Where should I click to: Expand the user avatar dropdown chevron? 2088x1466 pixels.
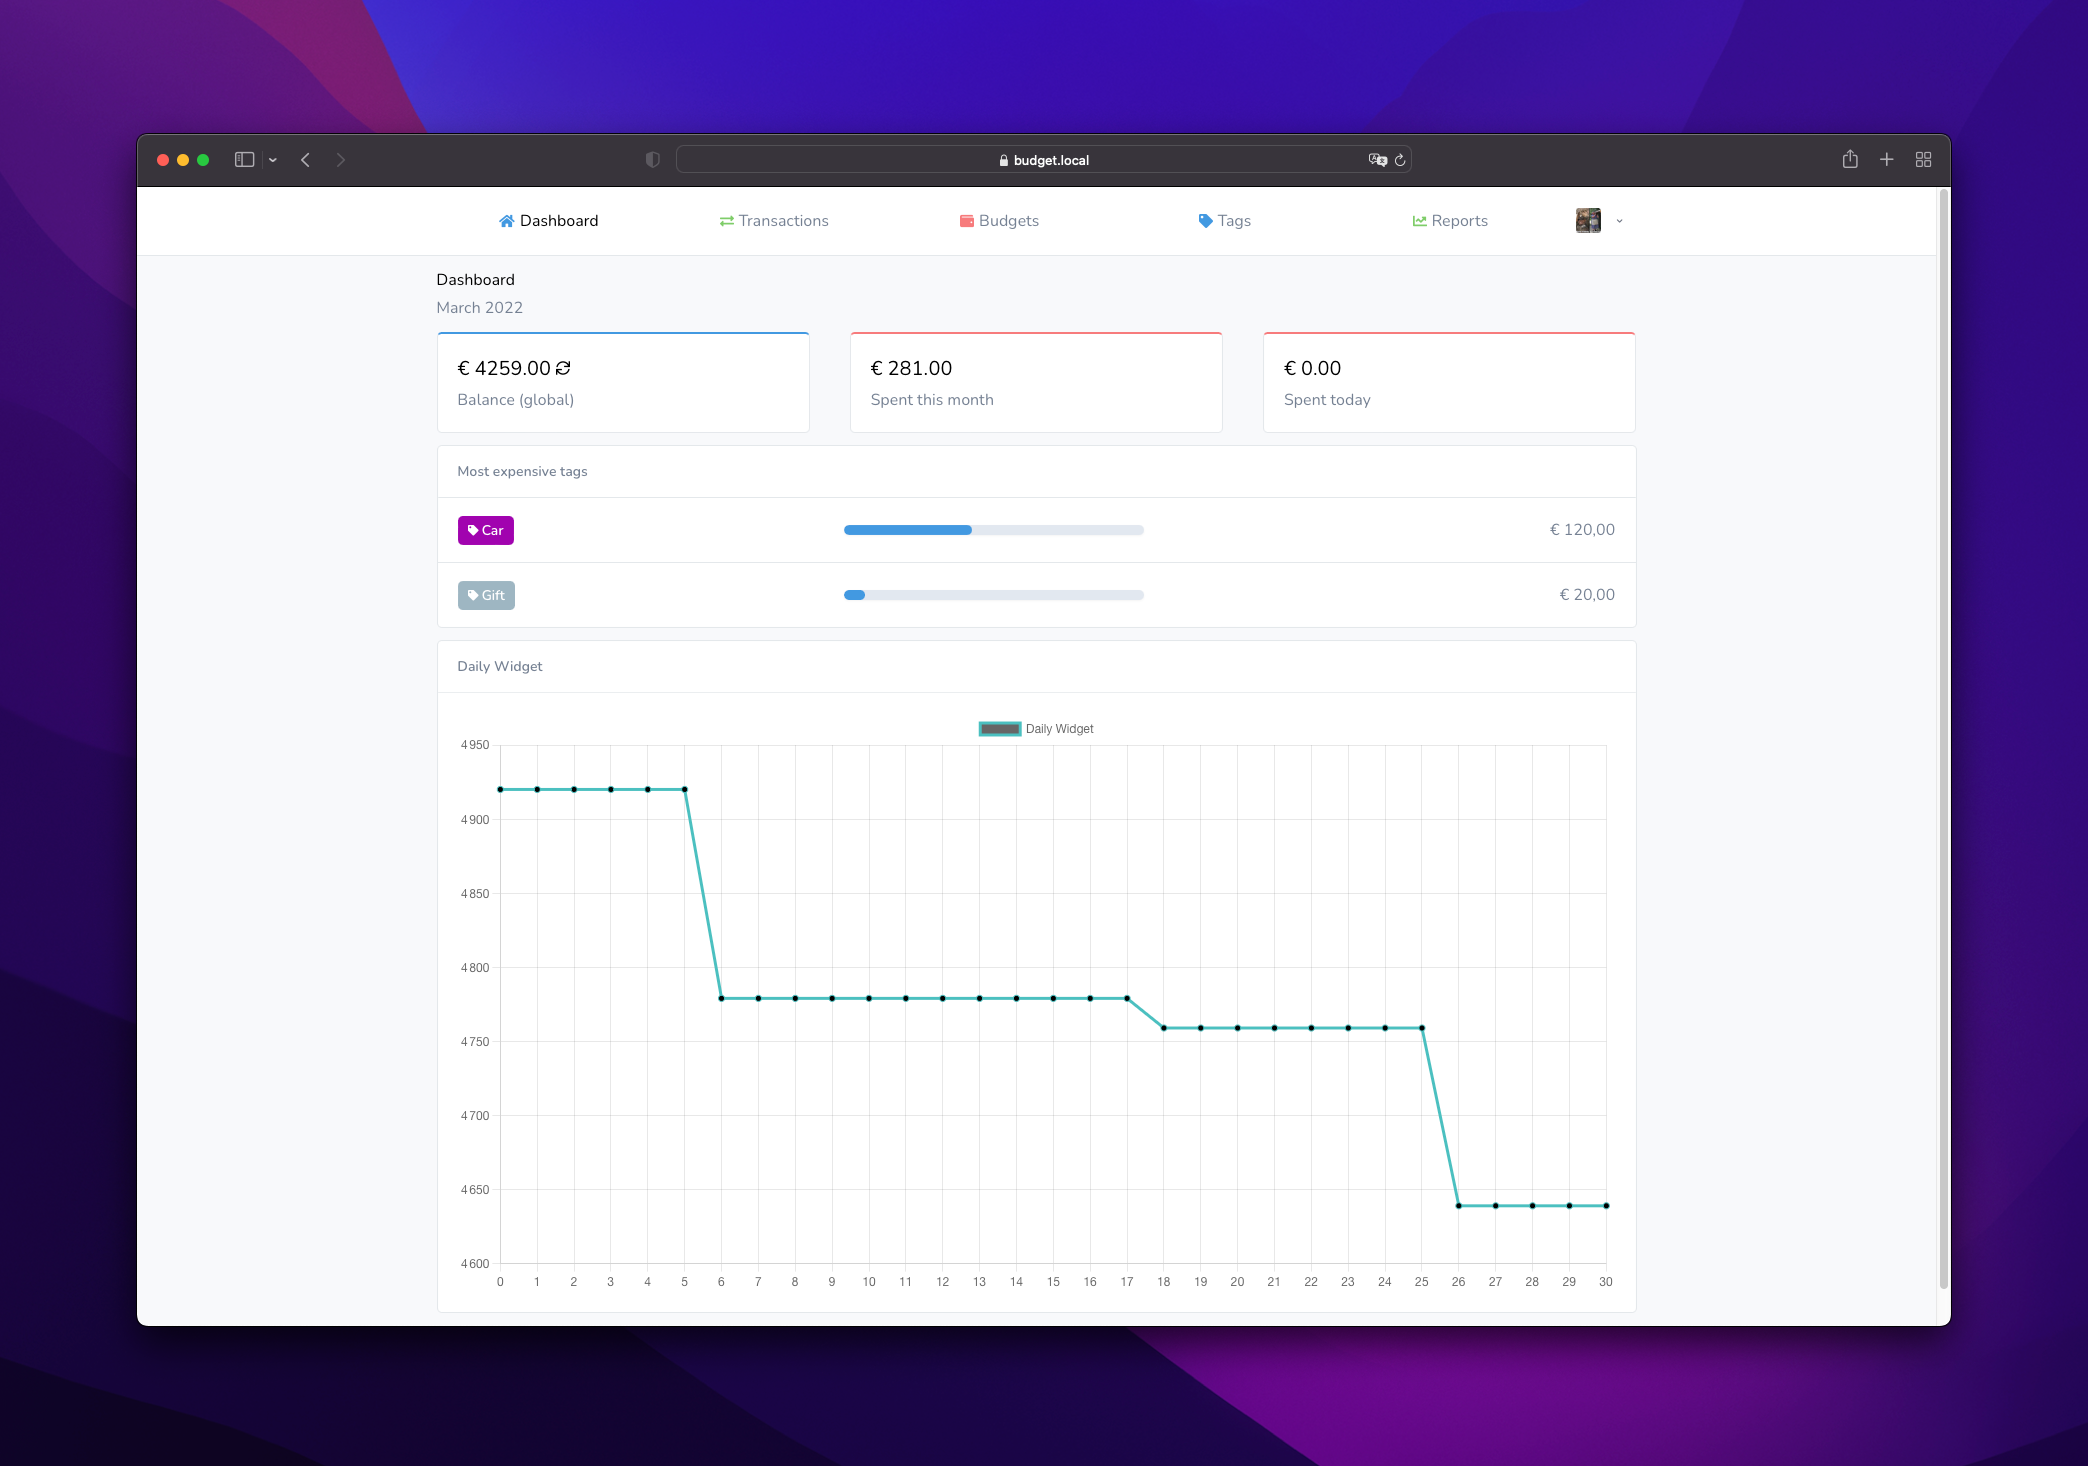point(1619,221)
